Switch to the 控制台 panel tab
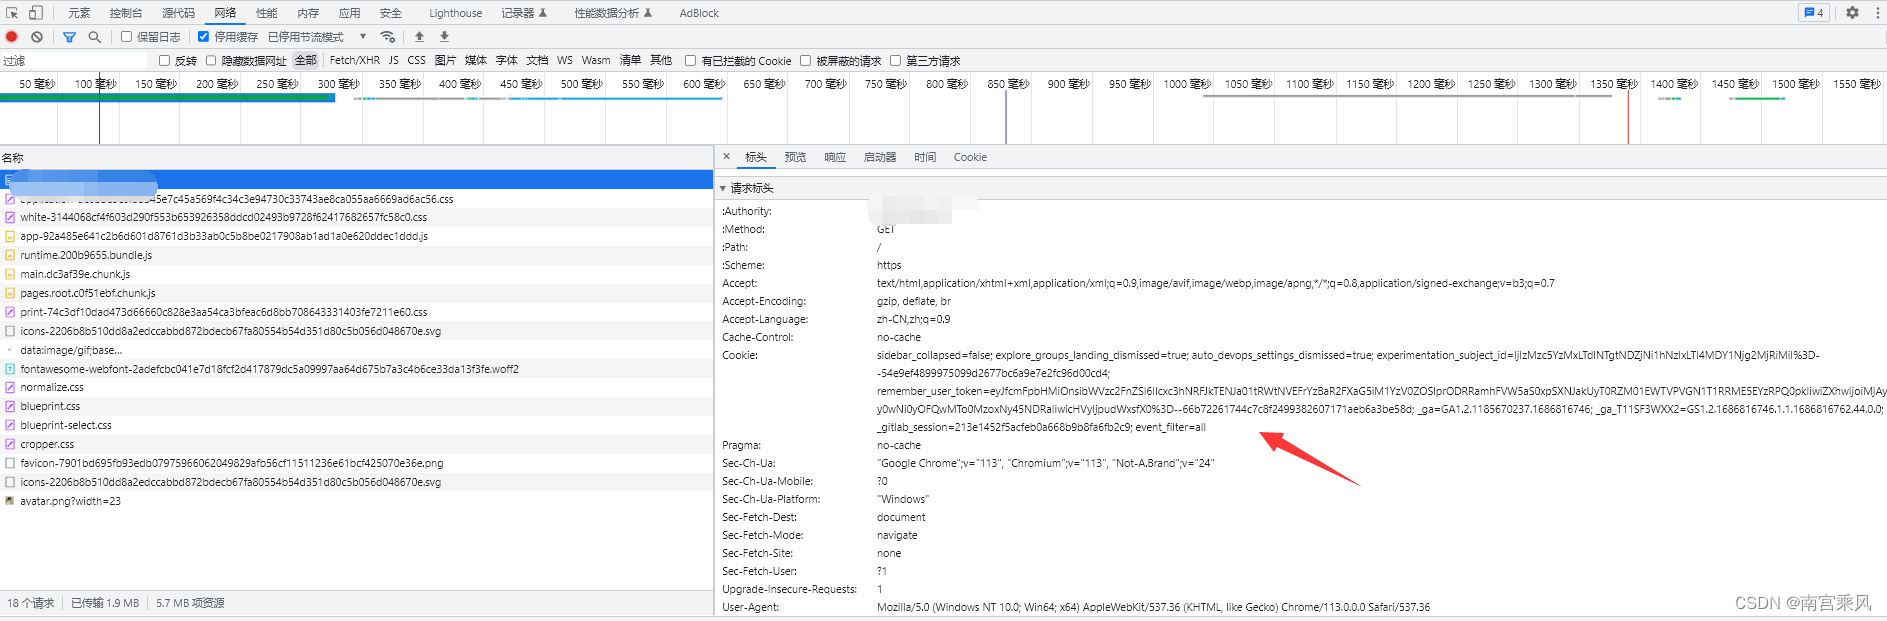This screenshot has width=1887, height=621. pyautogui.click(x=126, y=13)
